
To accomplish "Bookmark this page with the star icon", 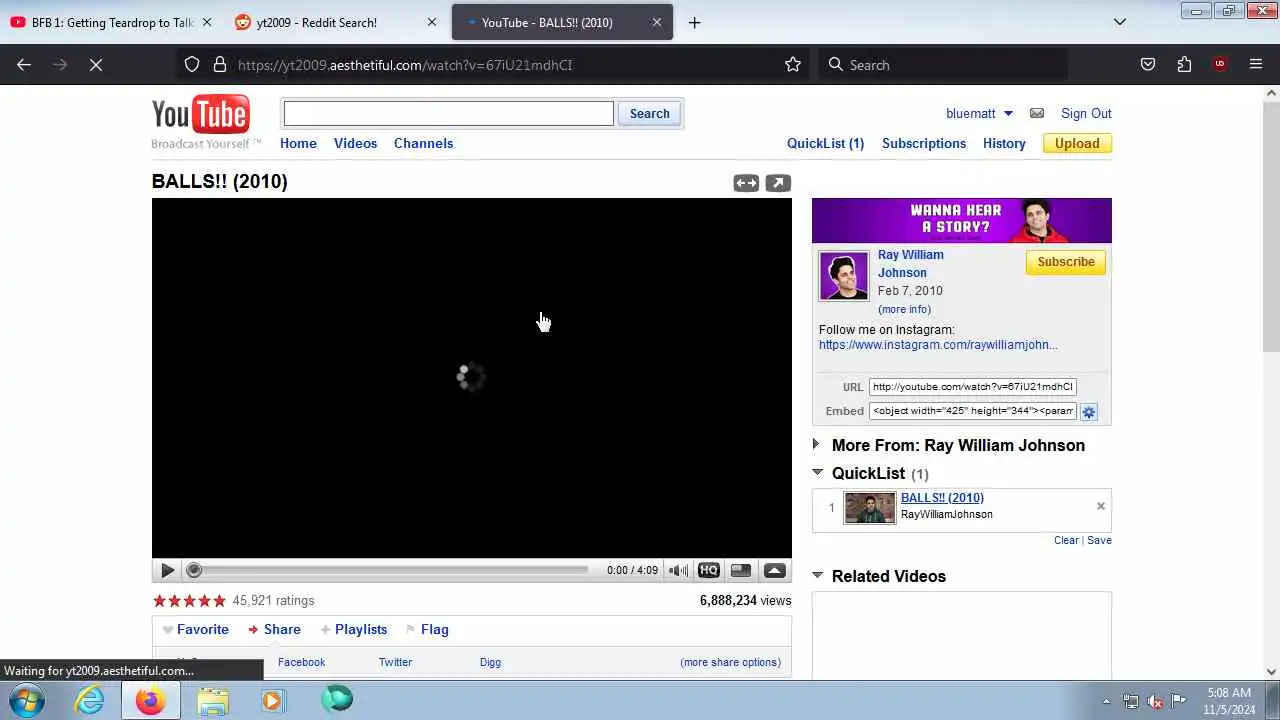I will [793, 64].
